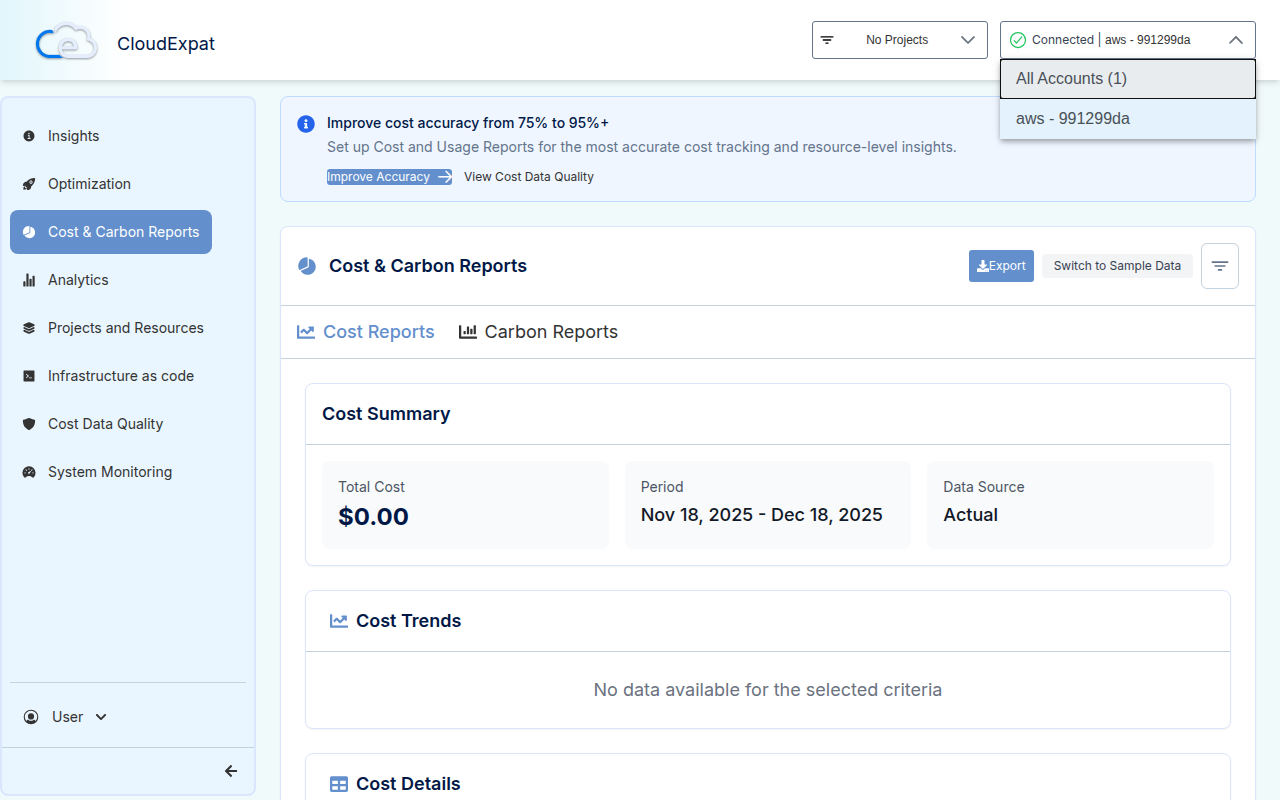Switch to the Carbon Reports tab
This screenshot has width=1280, height=800.
coord(538,331)
